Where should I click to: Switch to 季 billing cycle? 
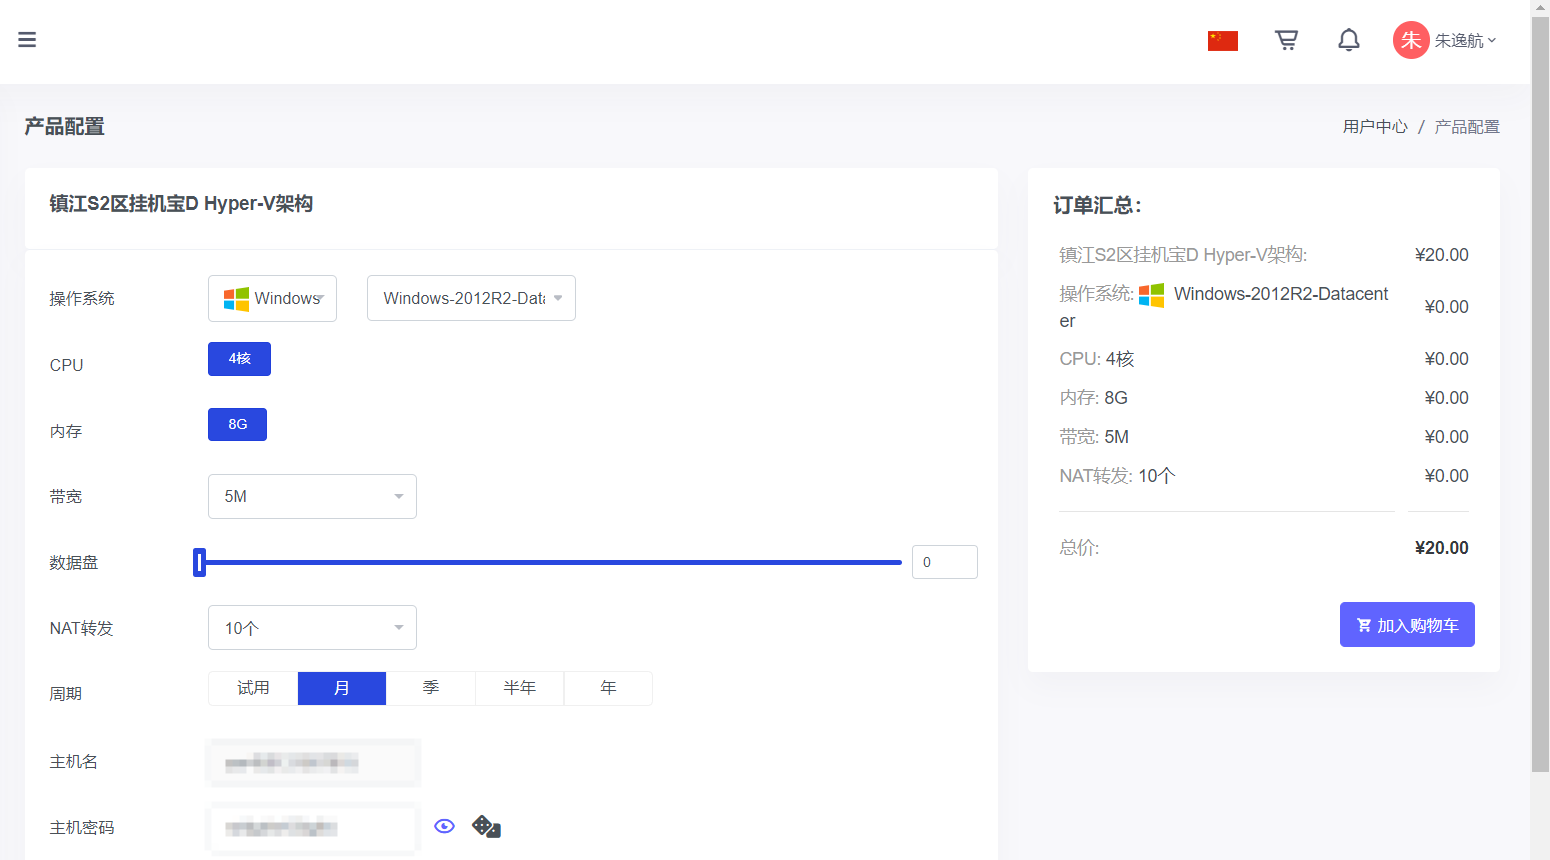tap(431, 688)
